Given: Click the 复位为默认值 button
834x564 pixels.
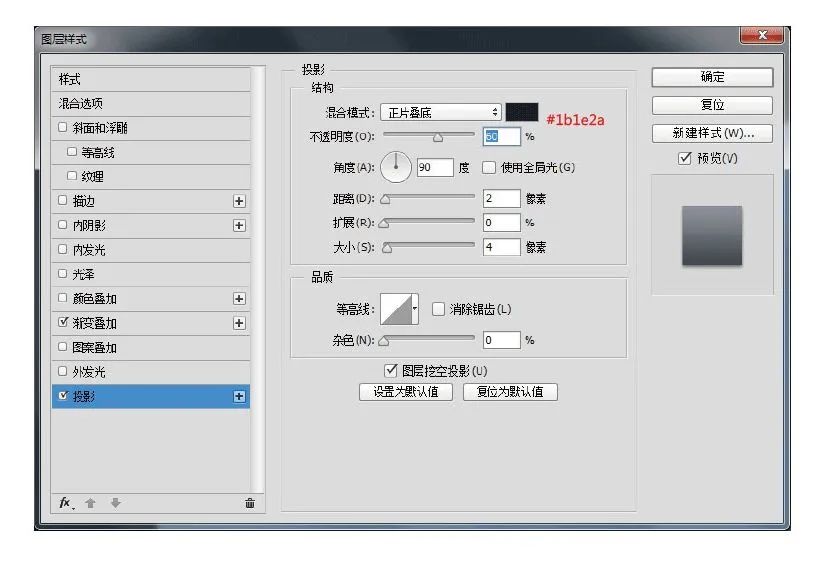Looking at the screenshot, I should point(510,392).
